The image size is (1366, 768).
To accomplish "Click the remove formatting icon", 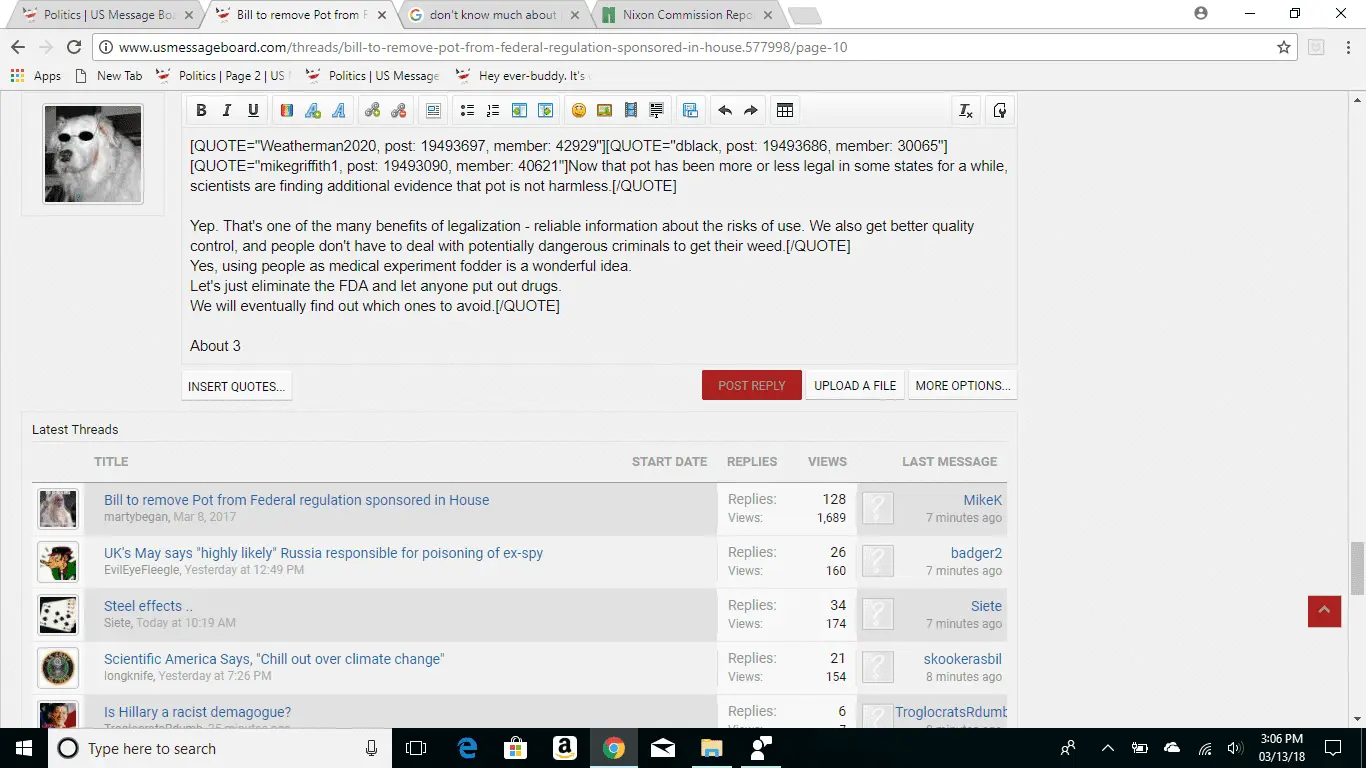I will [965, 111].
